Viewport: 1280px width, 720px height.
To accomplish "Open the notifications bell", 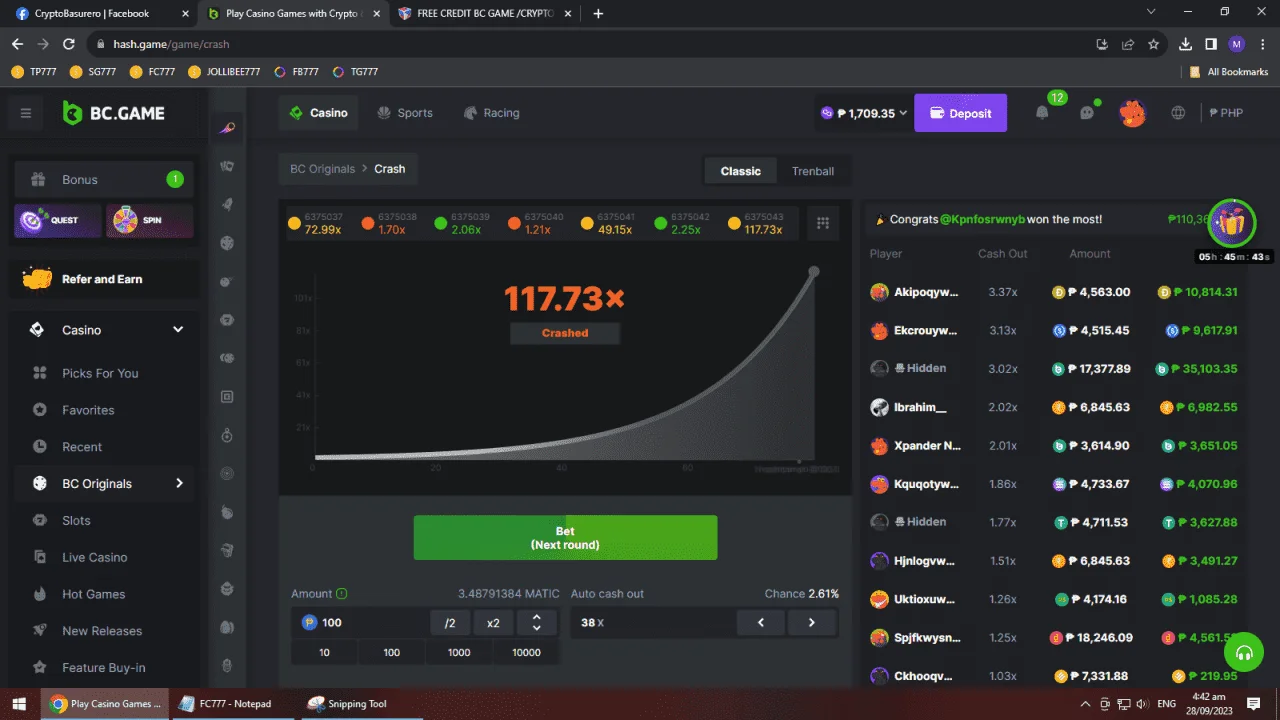I will 1042,113.
